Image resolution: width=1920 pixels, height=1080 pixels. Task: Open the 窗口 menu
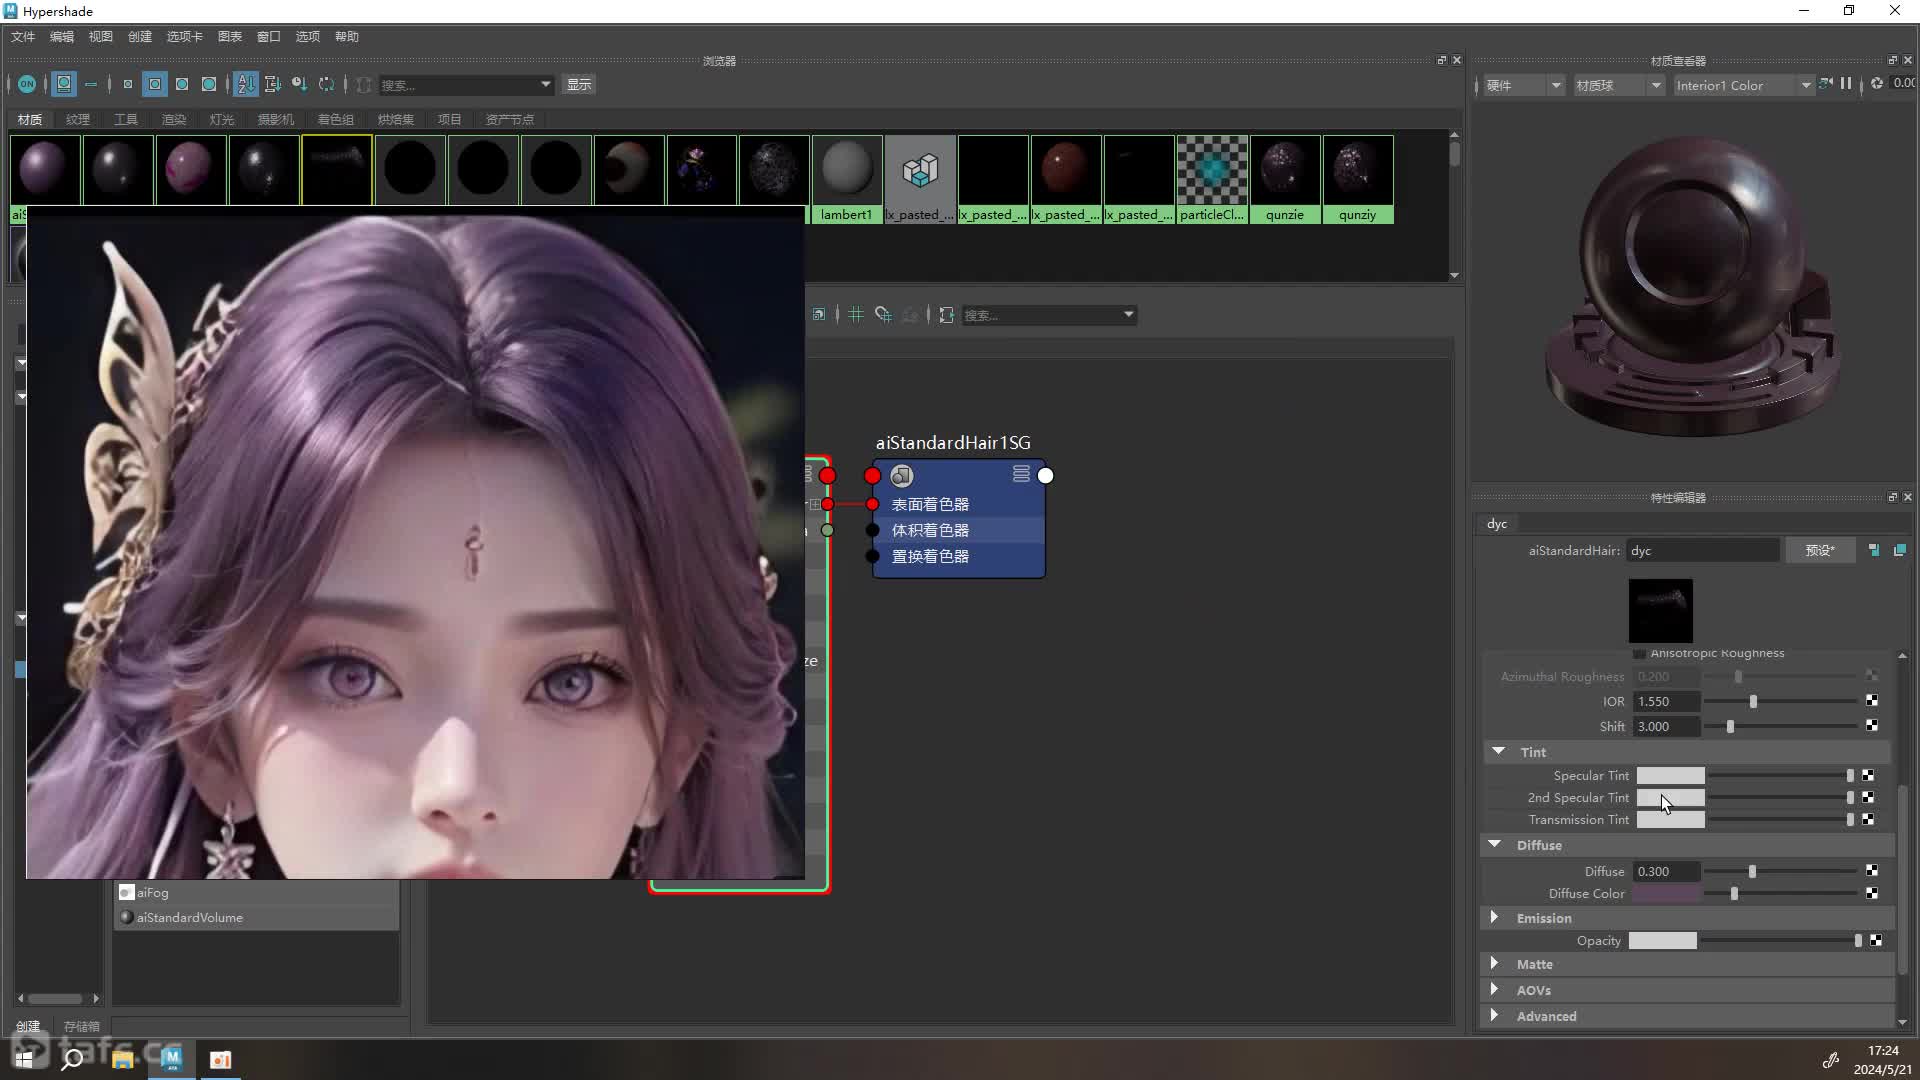click(269, 36)
